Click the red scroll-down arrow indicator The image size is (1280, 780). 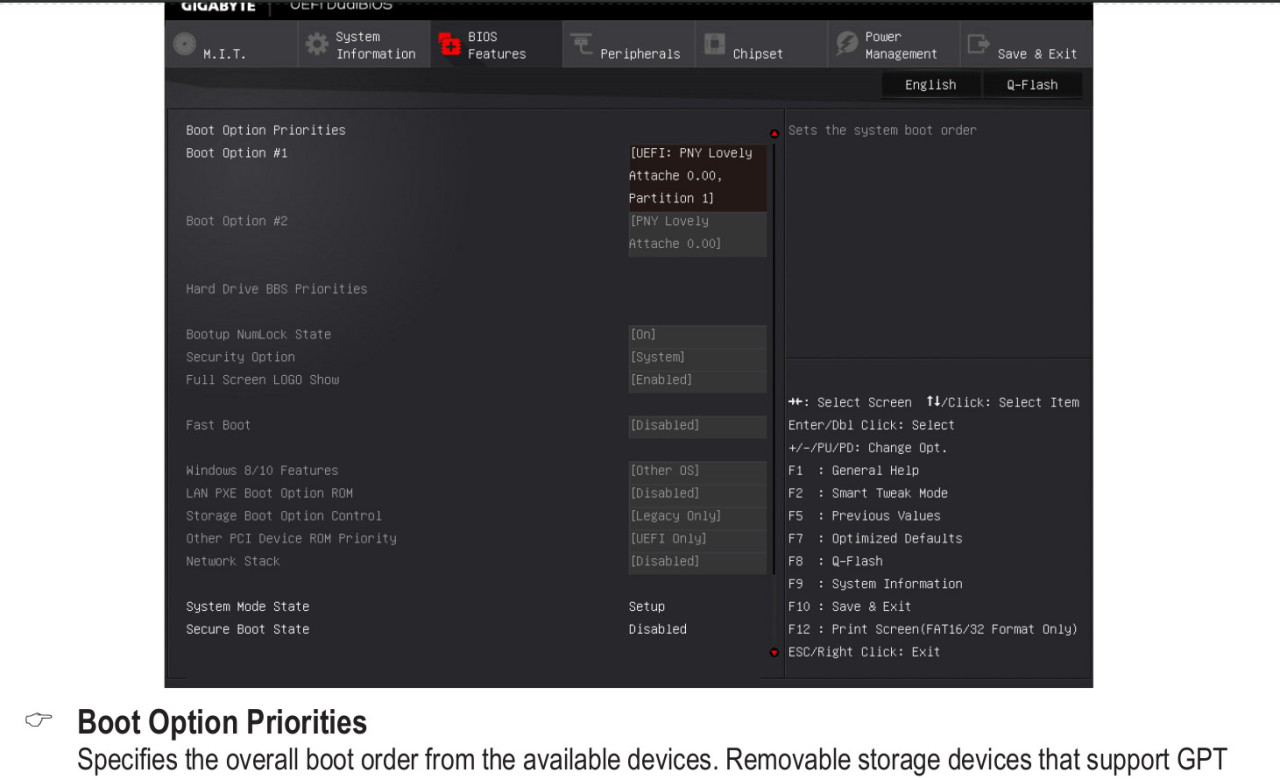point(773,652)
